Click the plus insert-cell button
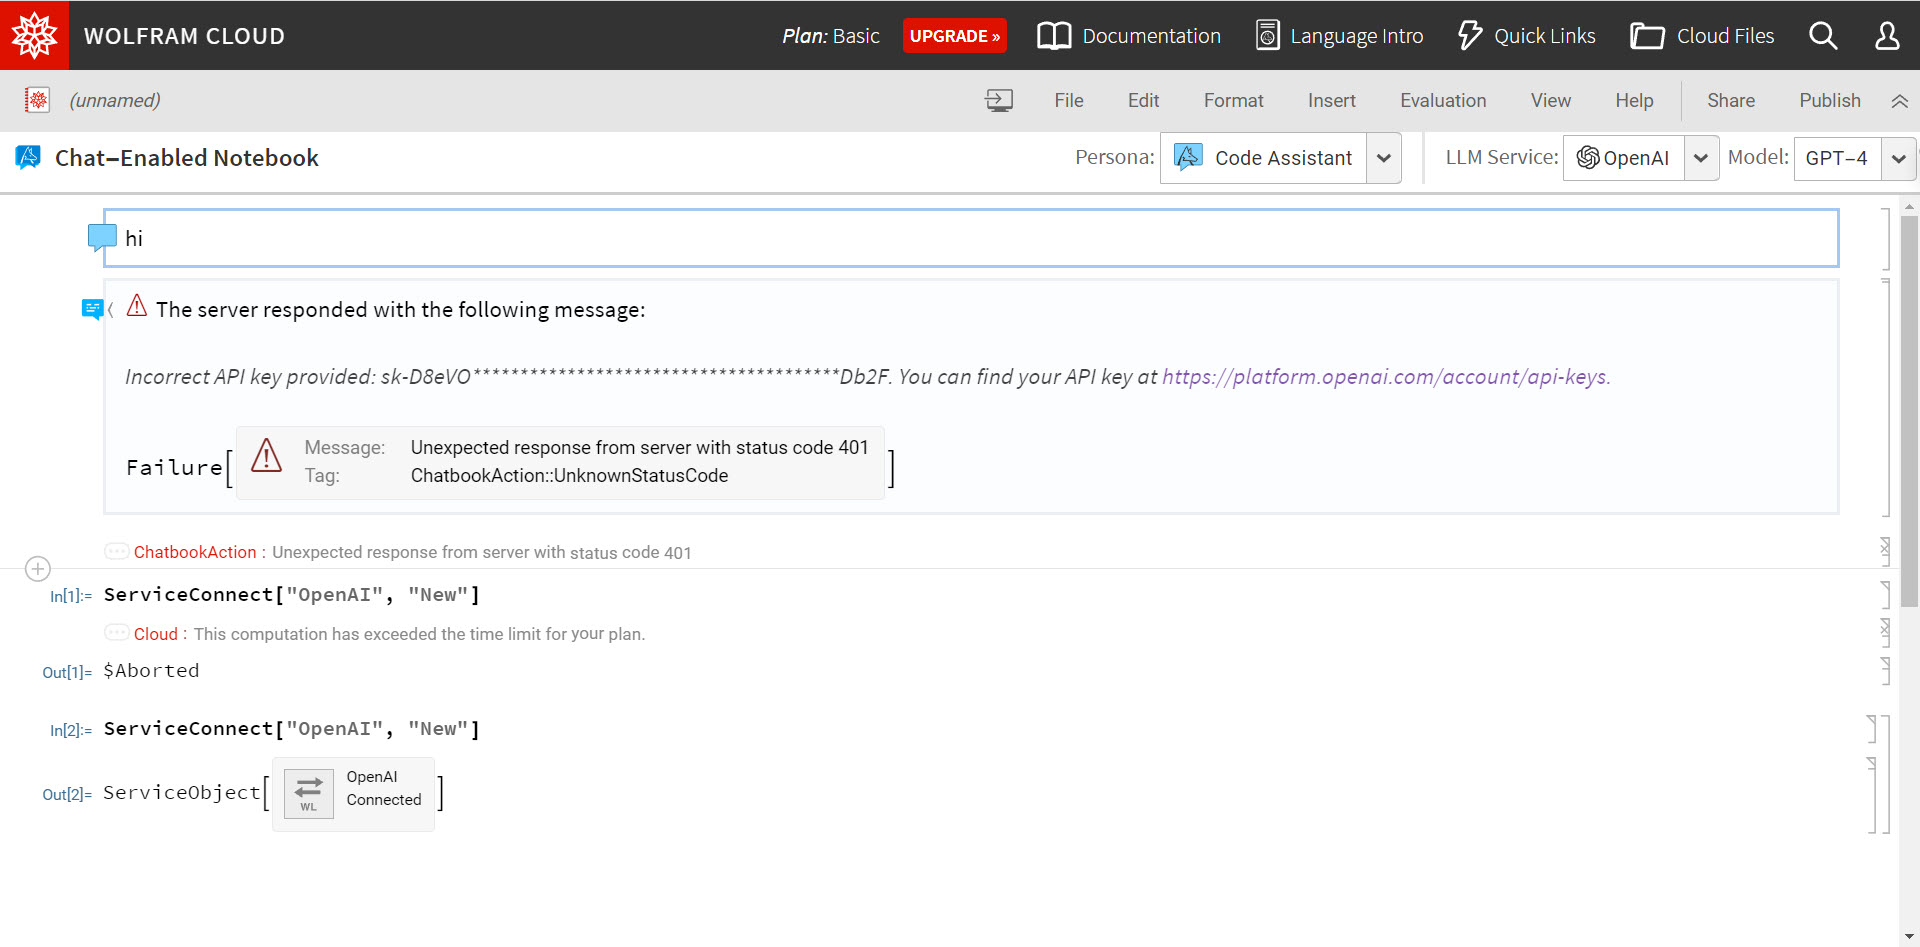Image resolution: width=1920 pixels, height=947 pixels. 38,569
